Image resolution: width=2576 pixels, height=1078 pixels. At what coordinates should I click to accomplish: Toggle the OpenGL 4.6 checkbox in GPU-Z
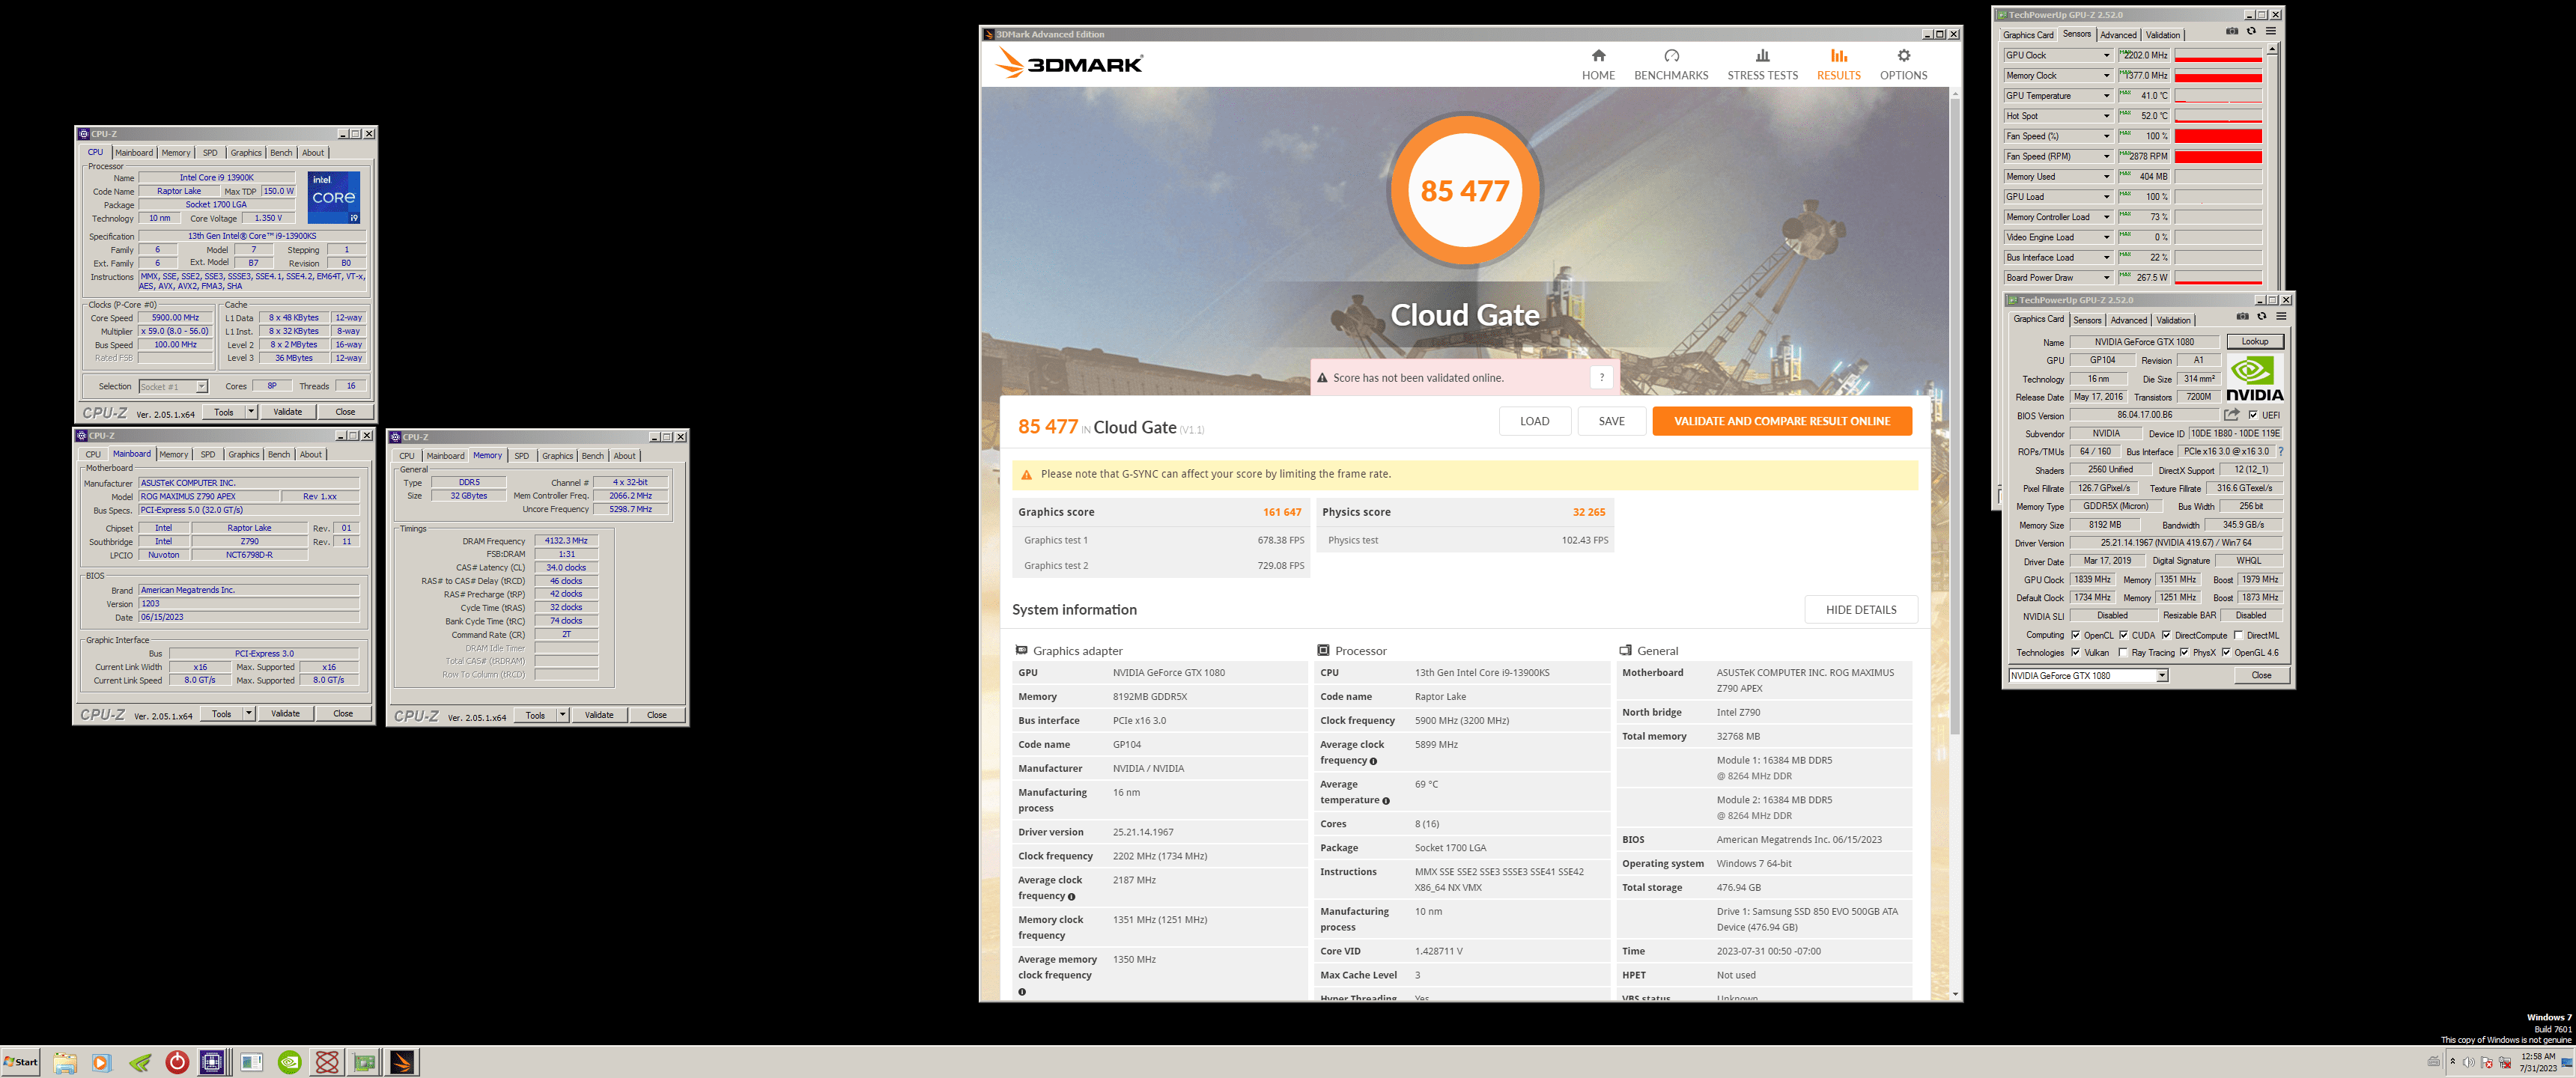2226,653
